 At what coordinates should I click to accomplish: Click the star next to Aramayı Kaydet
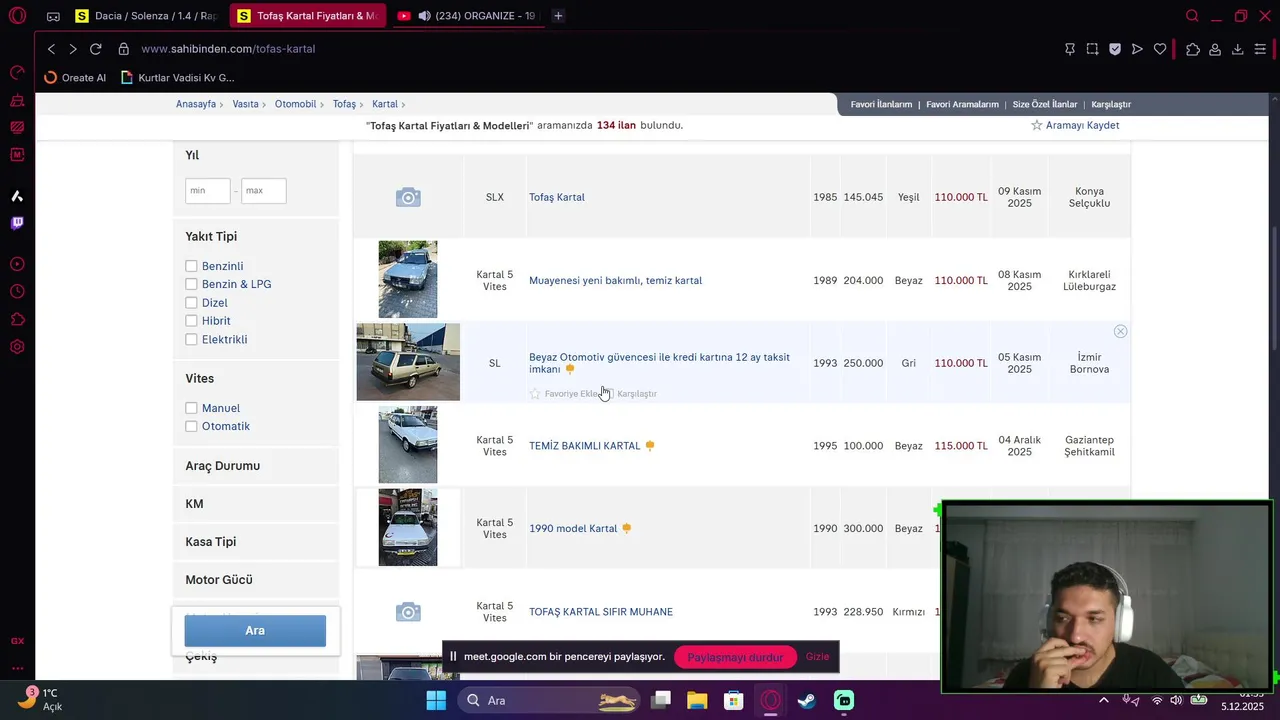click(x=1037, y=125)
